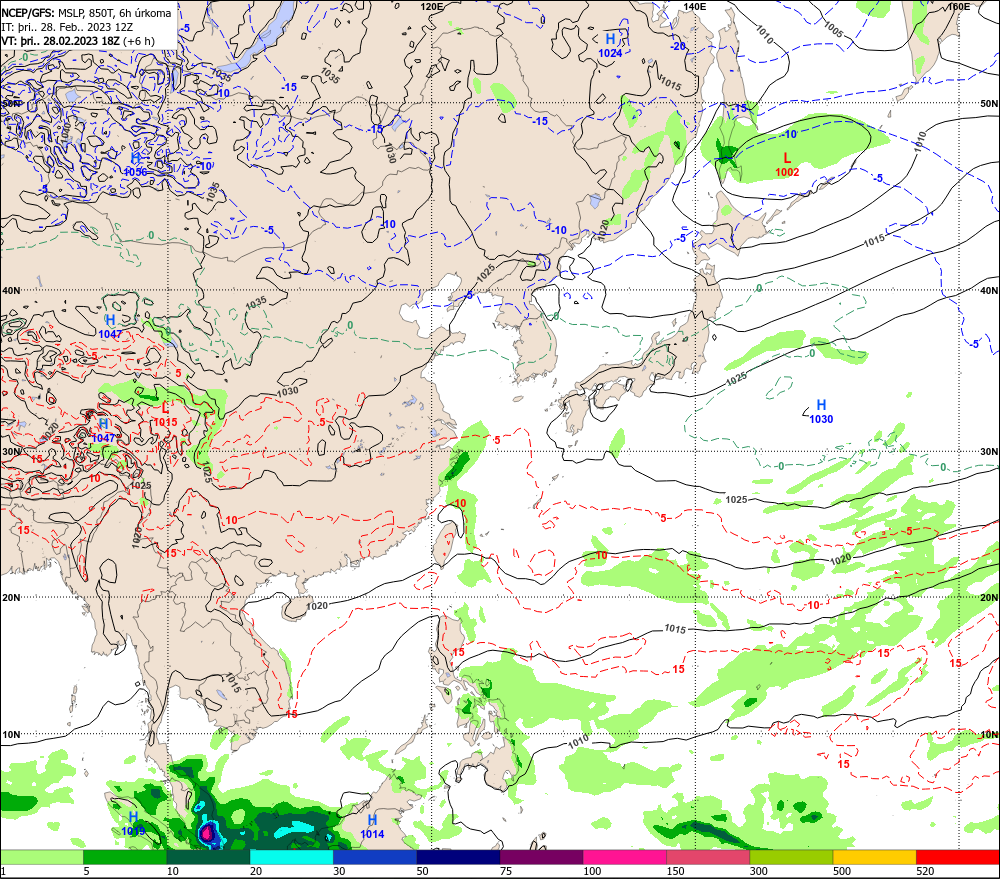Click the dark green 10 mm legend swatch

208,857
